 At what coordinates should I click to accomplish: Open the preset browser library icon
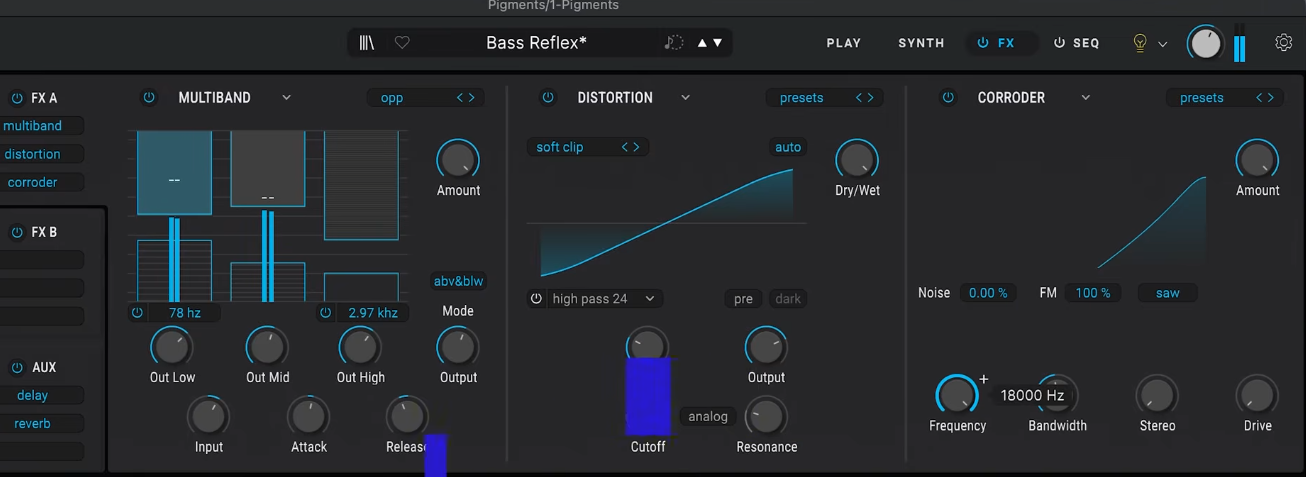(x=367, y=43)
